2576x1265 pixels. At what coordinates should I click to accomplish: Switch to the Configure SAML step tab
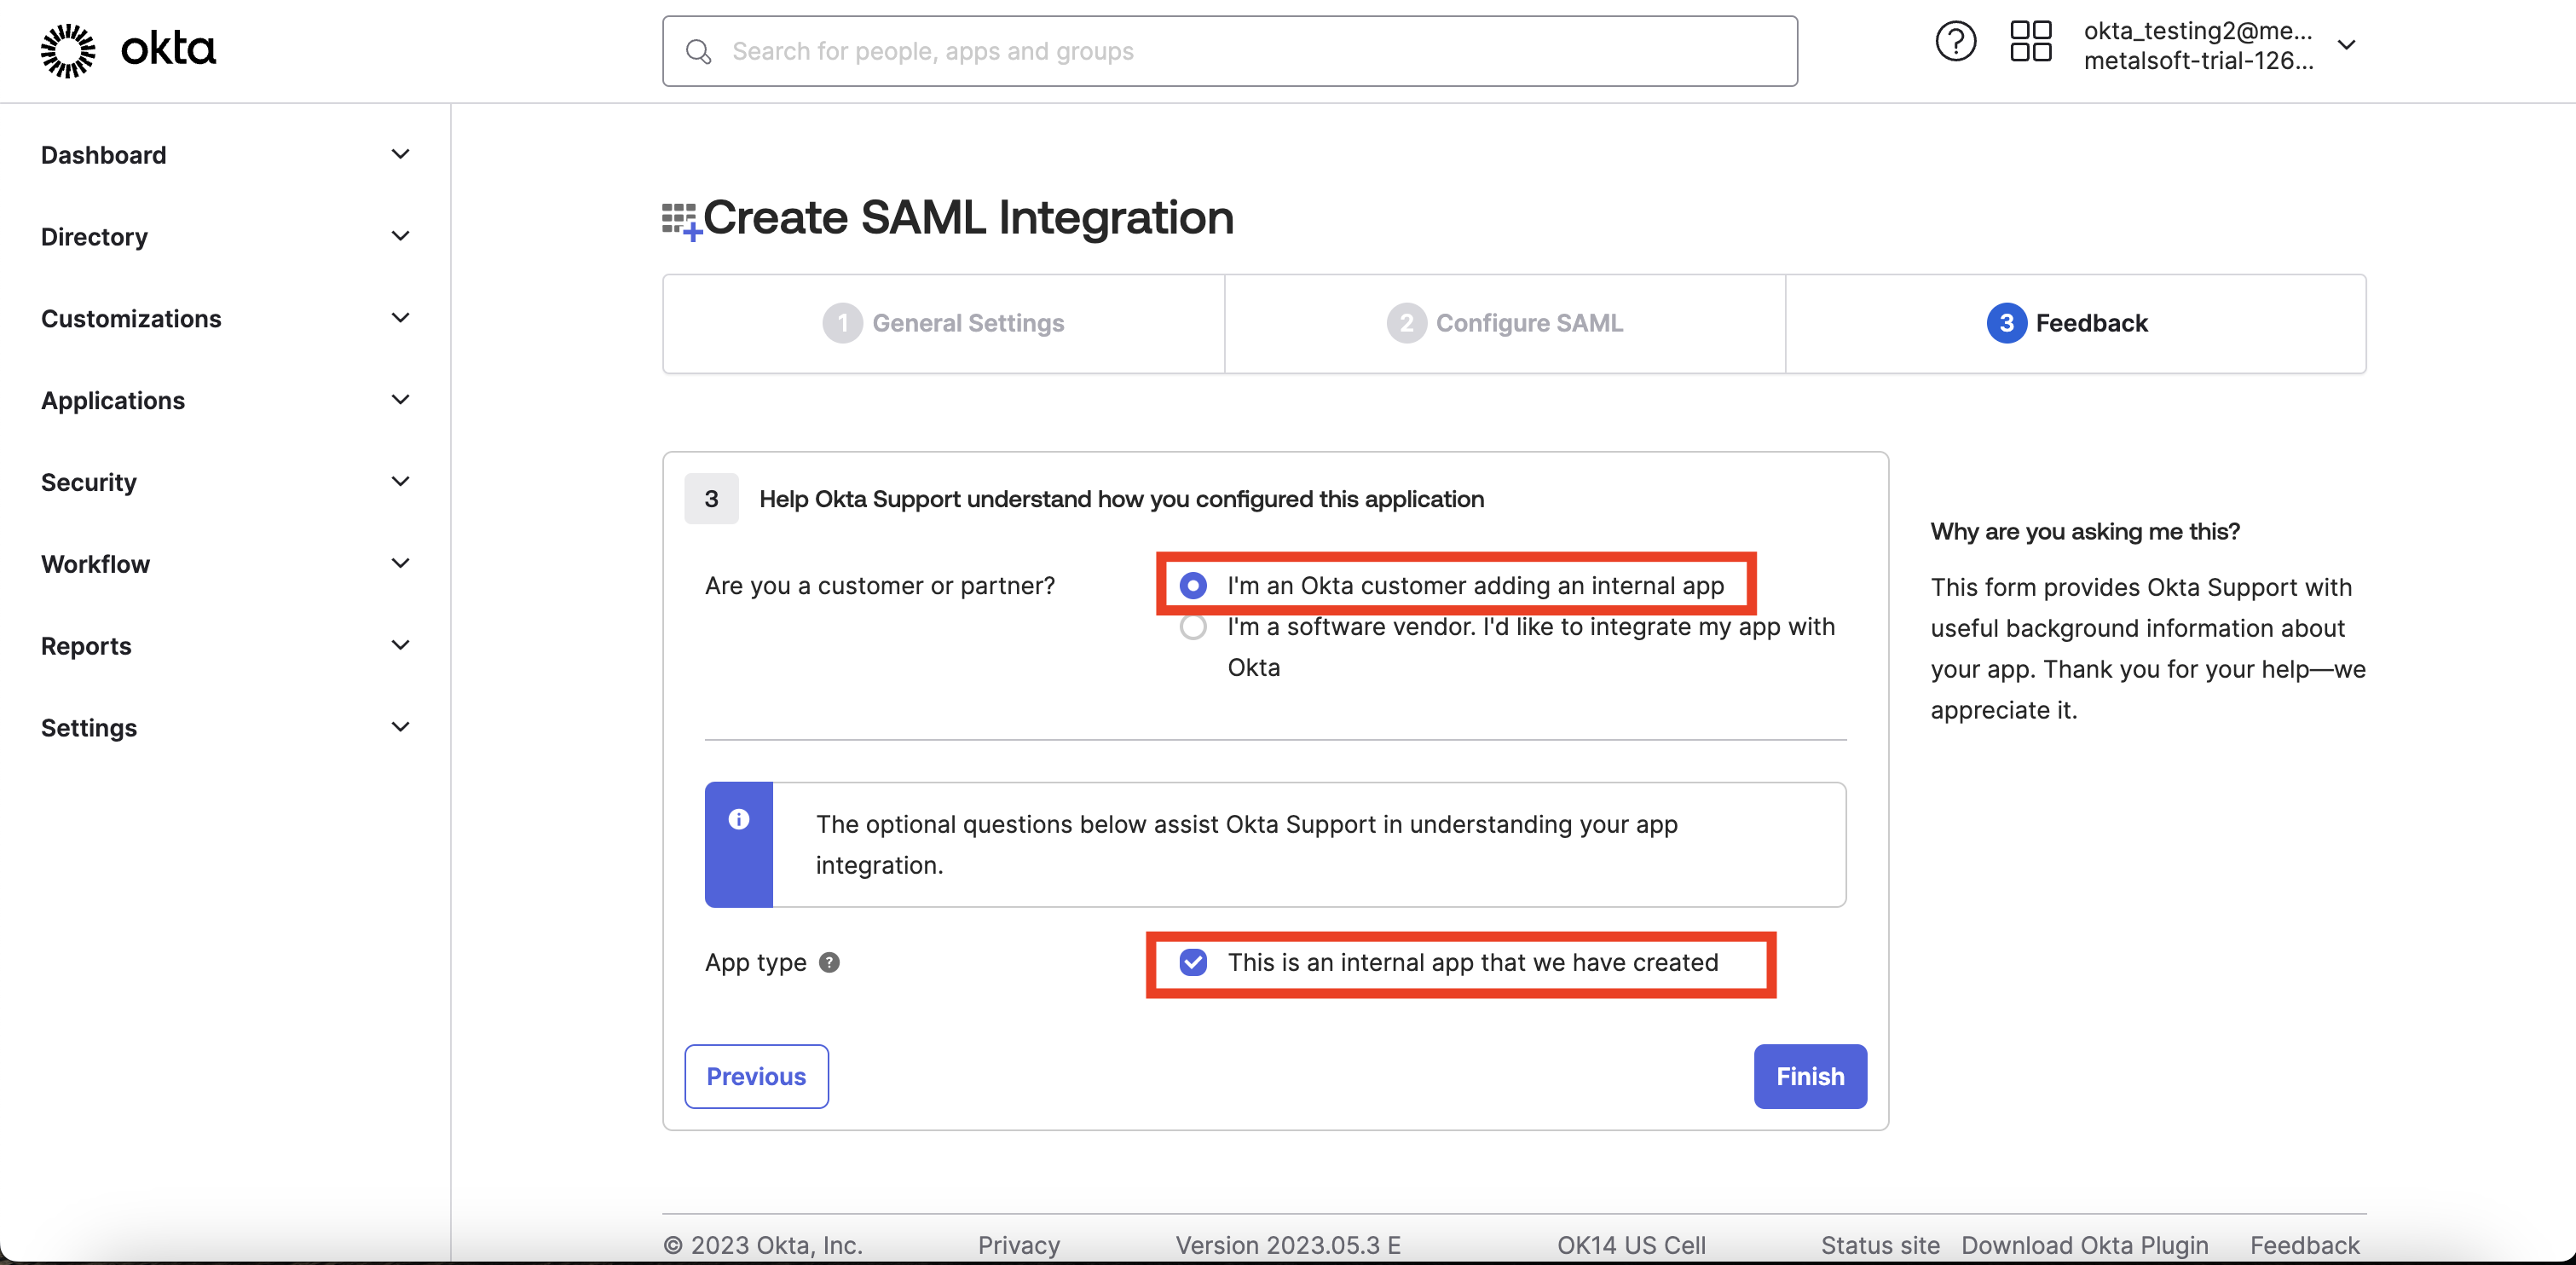click(1505, 323)
